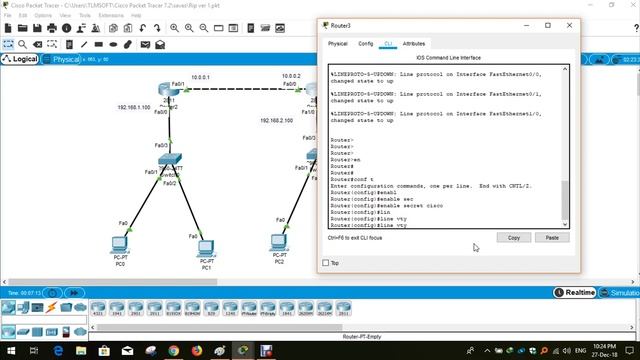Redo the last undone action
640x360 pixels.
pos(157,28)
